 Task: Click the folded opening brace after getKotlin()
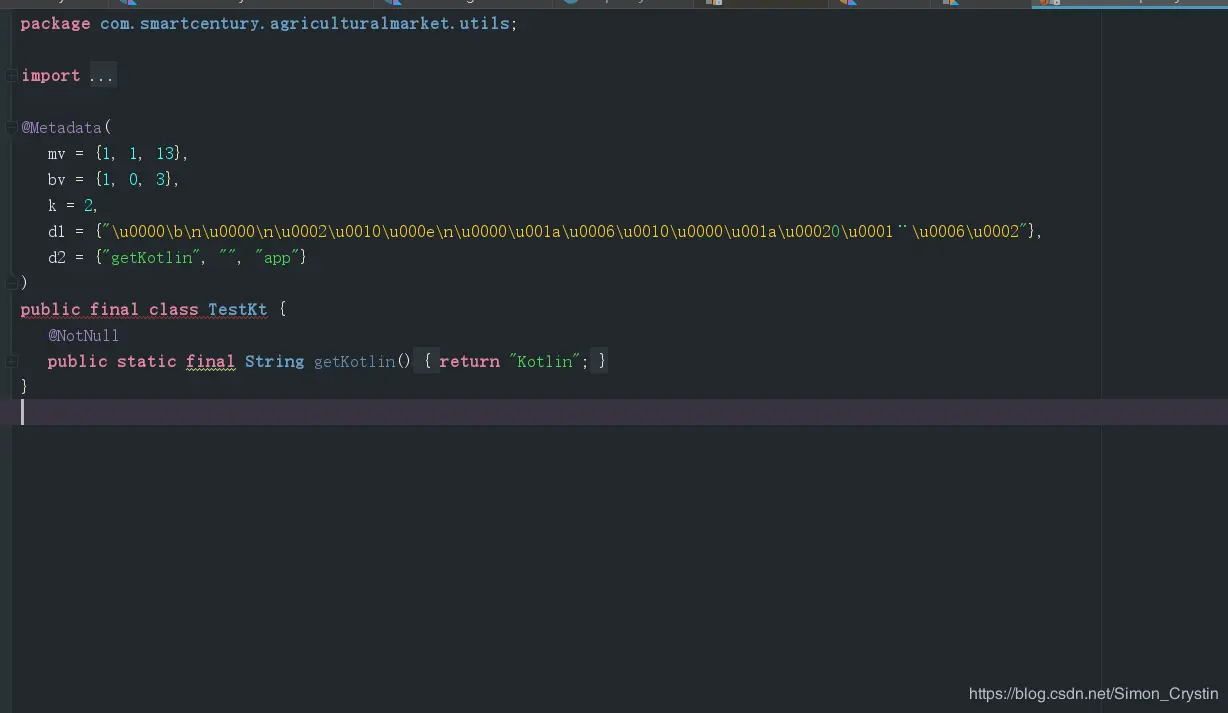pos(427,361)
